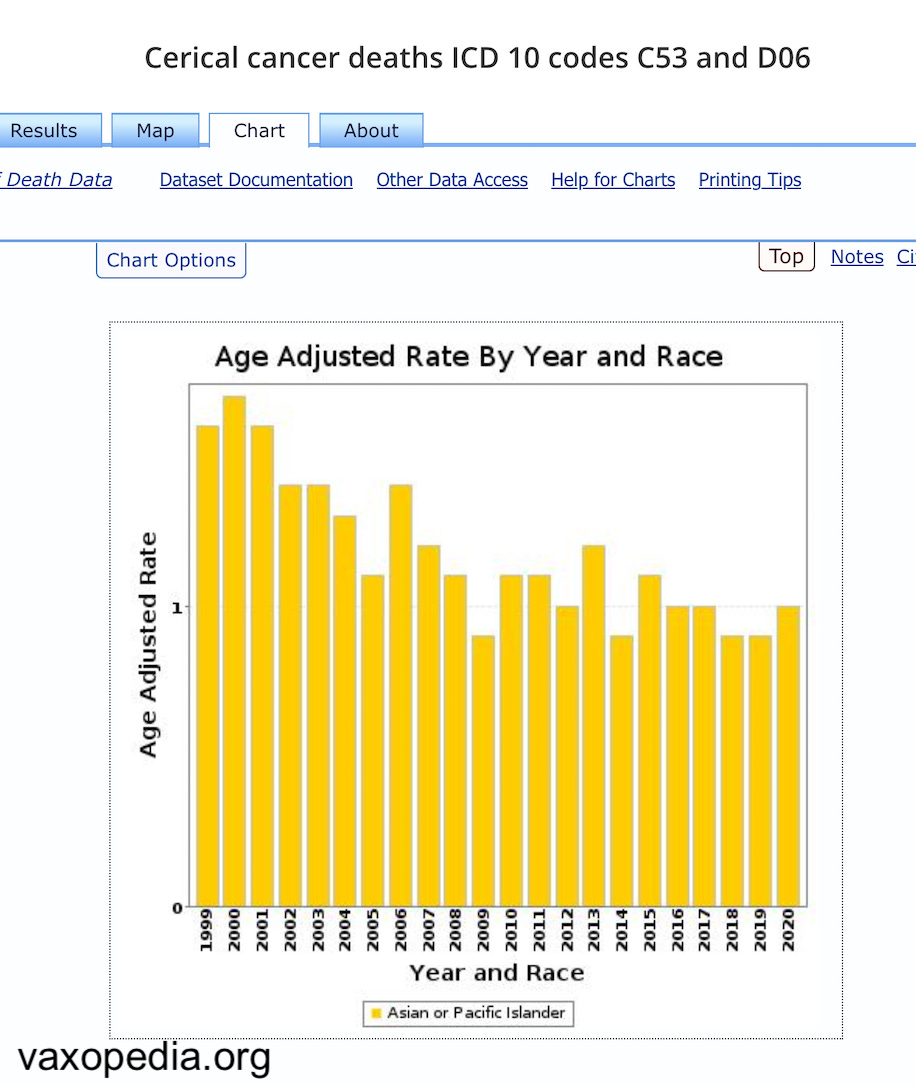Select the tallest bar for year 2000
The image size is (916, 1085).
(x=236, y=650)
